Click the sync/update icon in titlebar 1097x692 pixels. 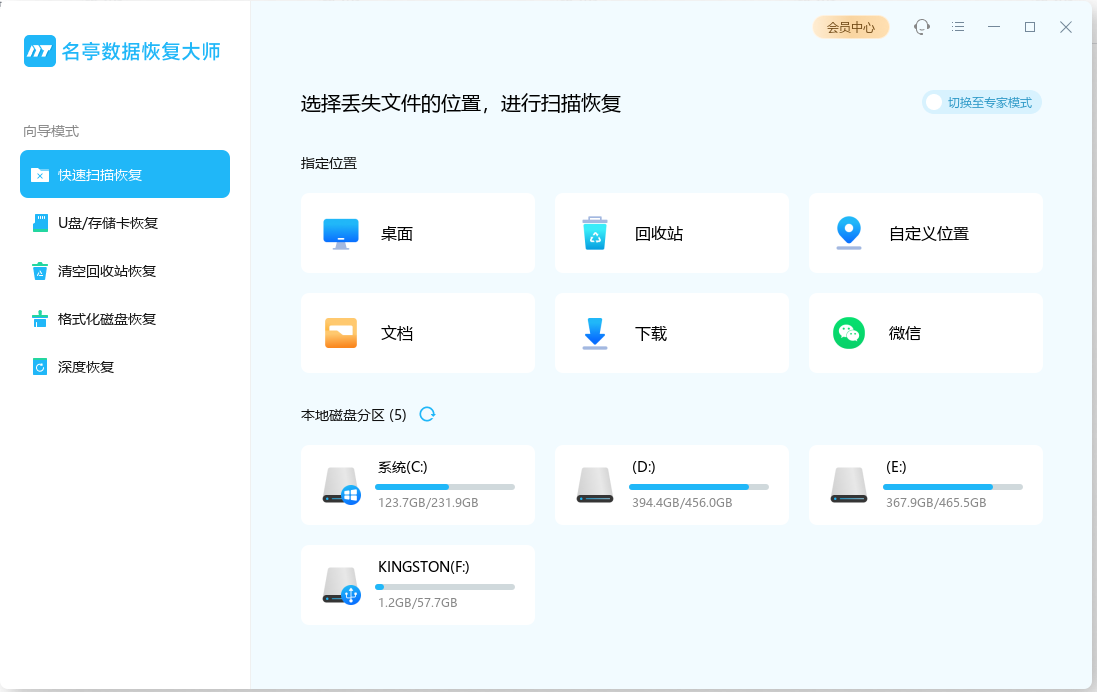(921, 27)
